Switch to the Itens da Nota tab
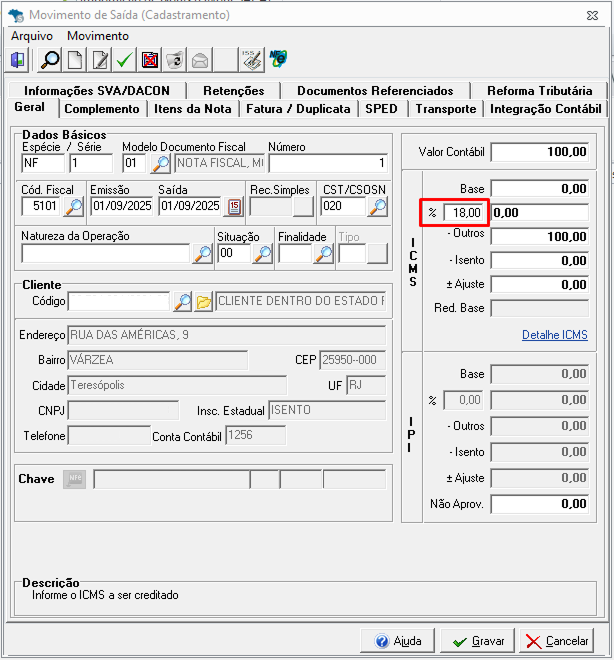 [193, 109]
